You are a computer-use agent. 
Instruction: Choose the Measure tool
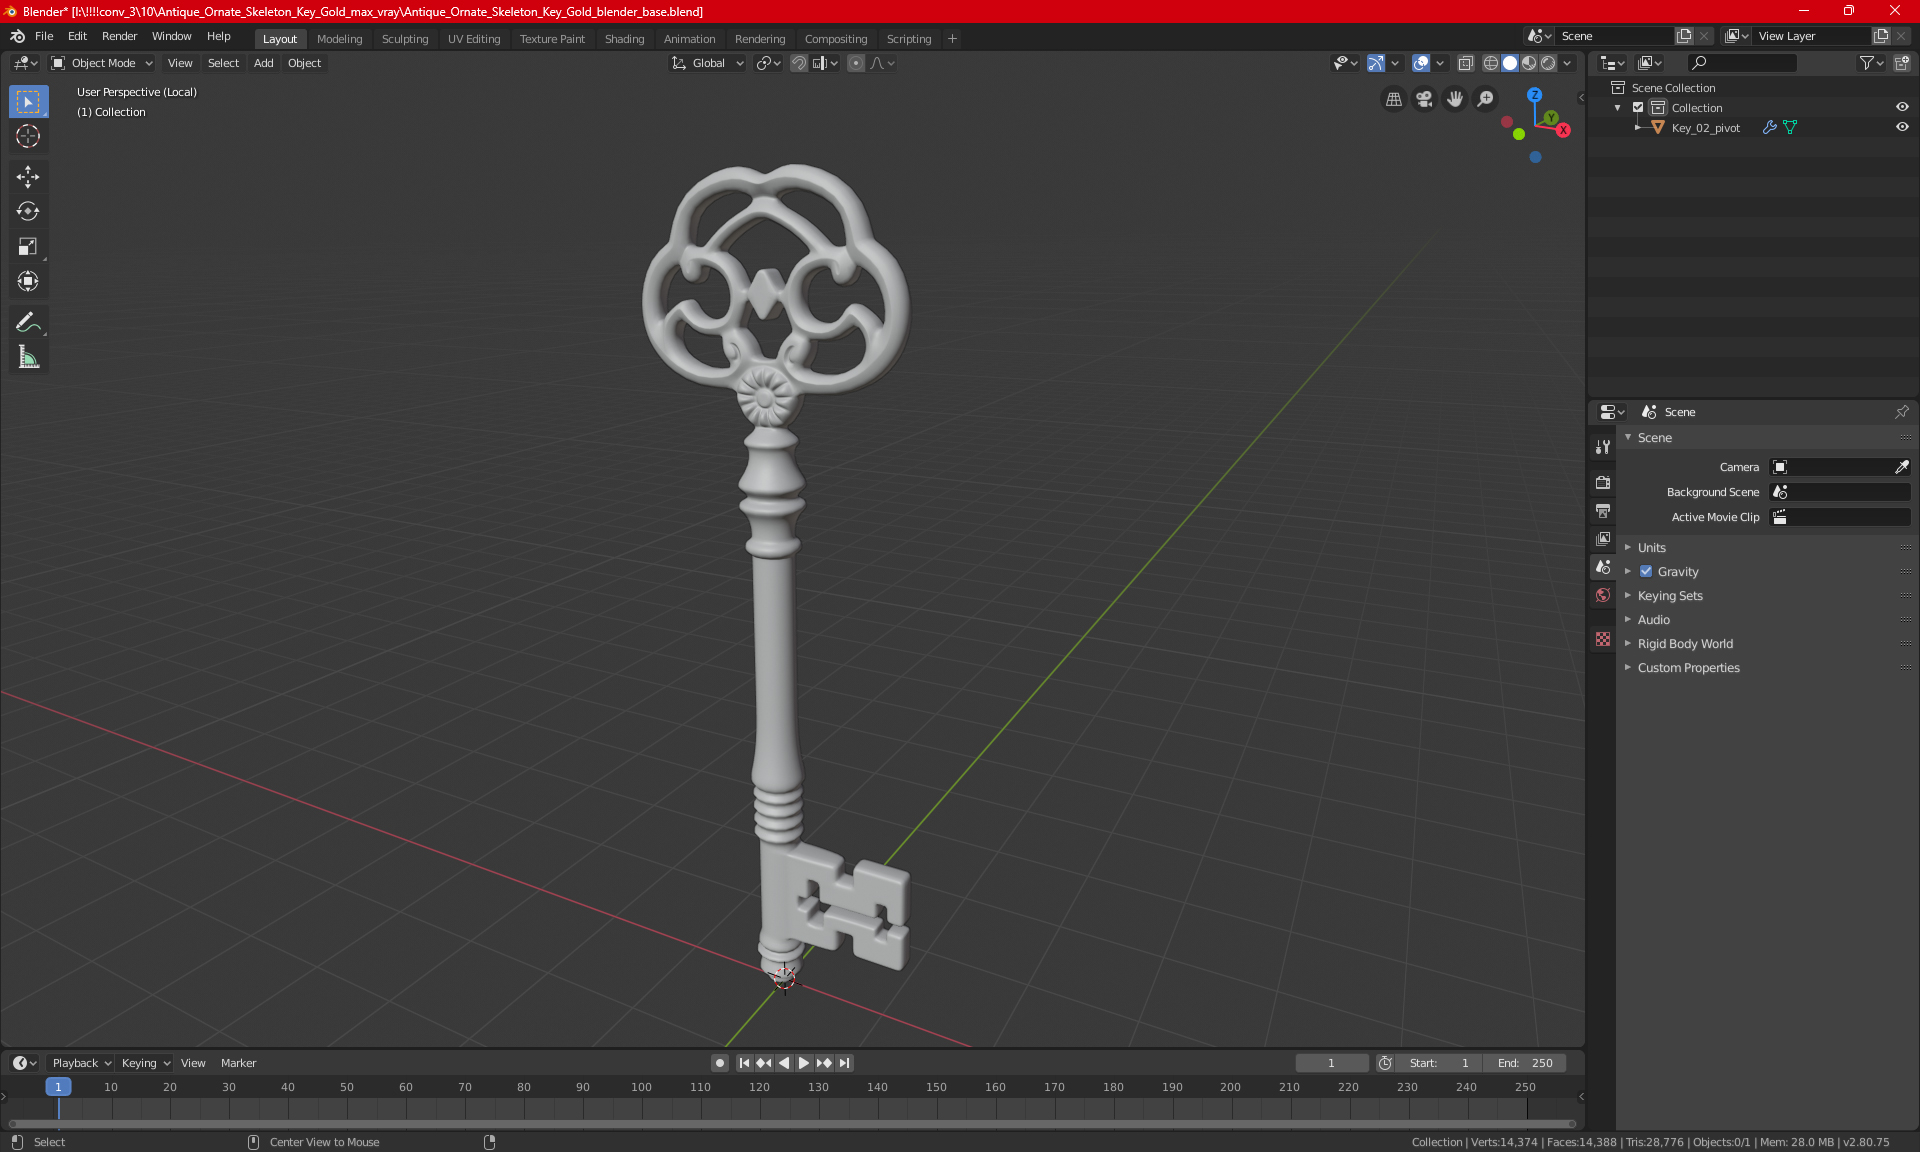point(28,357)
